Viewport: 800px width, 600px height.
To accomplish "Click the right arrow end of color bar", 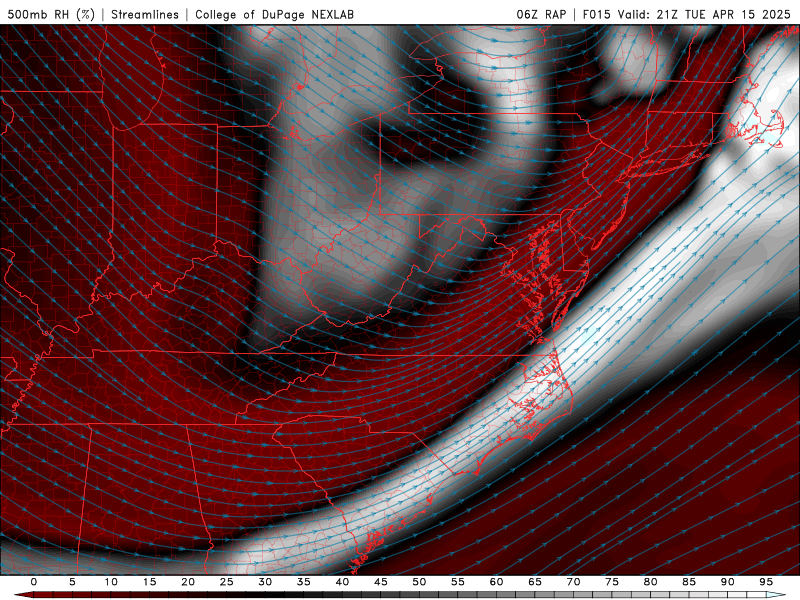I will coord(777,595).
